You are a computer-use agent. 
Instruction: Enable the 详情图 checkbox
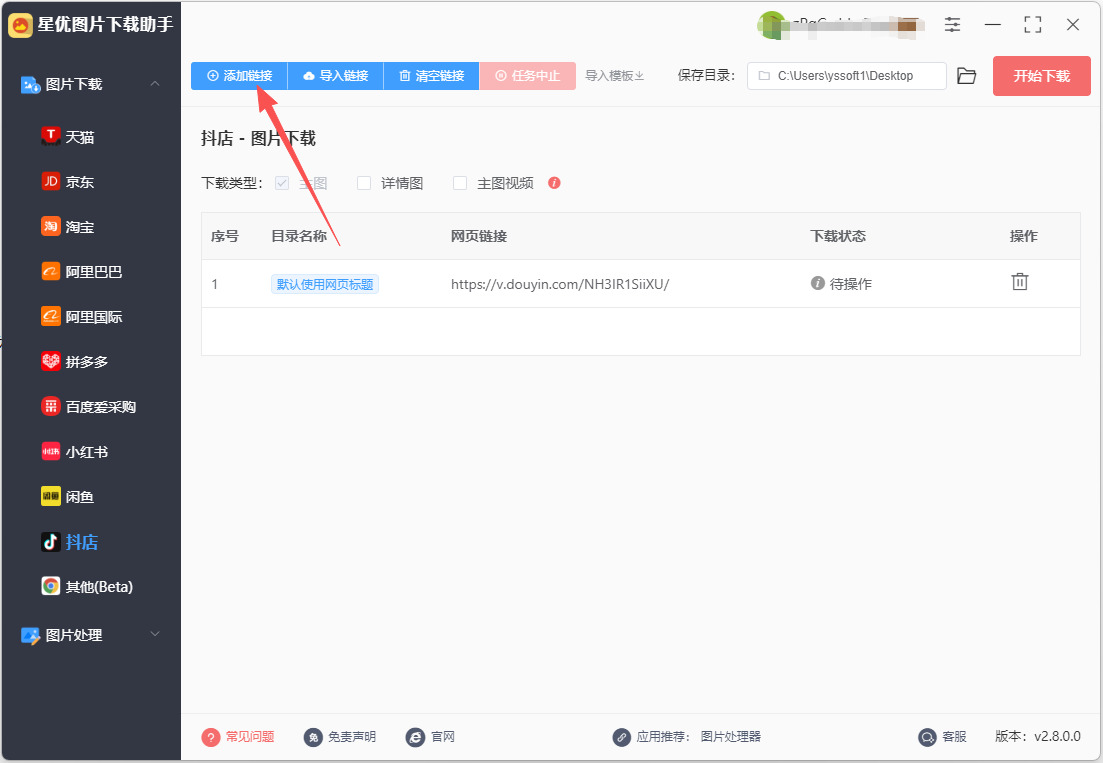364,183
